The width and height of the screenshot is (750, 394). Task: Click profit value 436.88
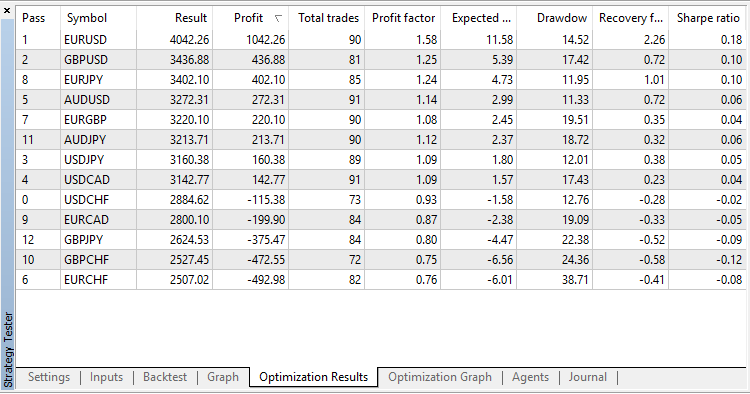268,60
